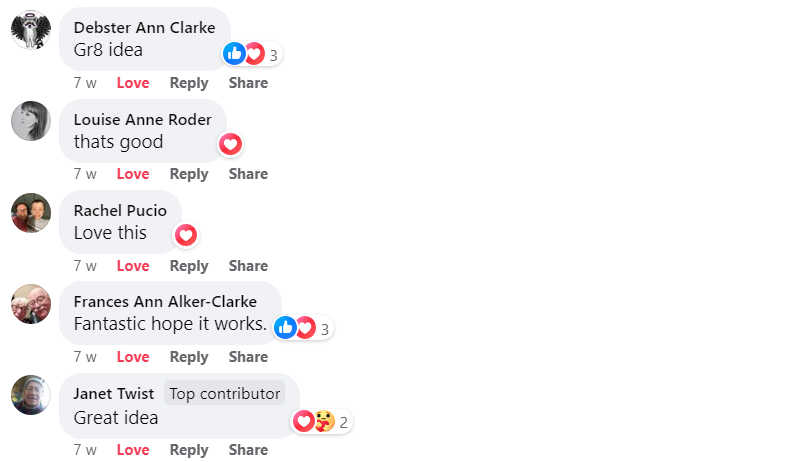Open reactions on Debster Ann Clarke's comment
This screenshot has width=790, height=462.
(252, 54)
